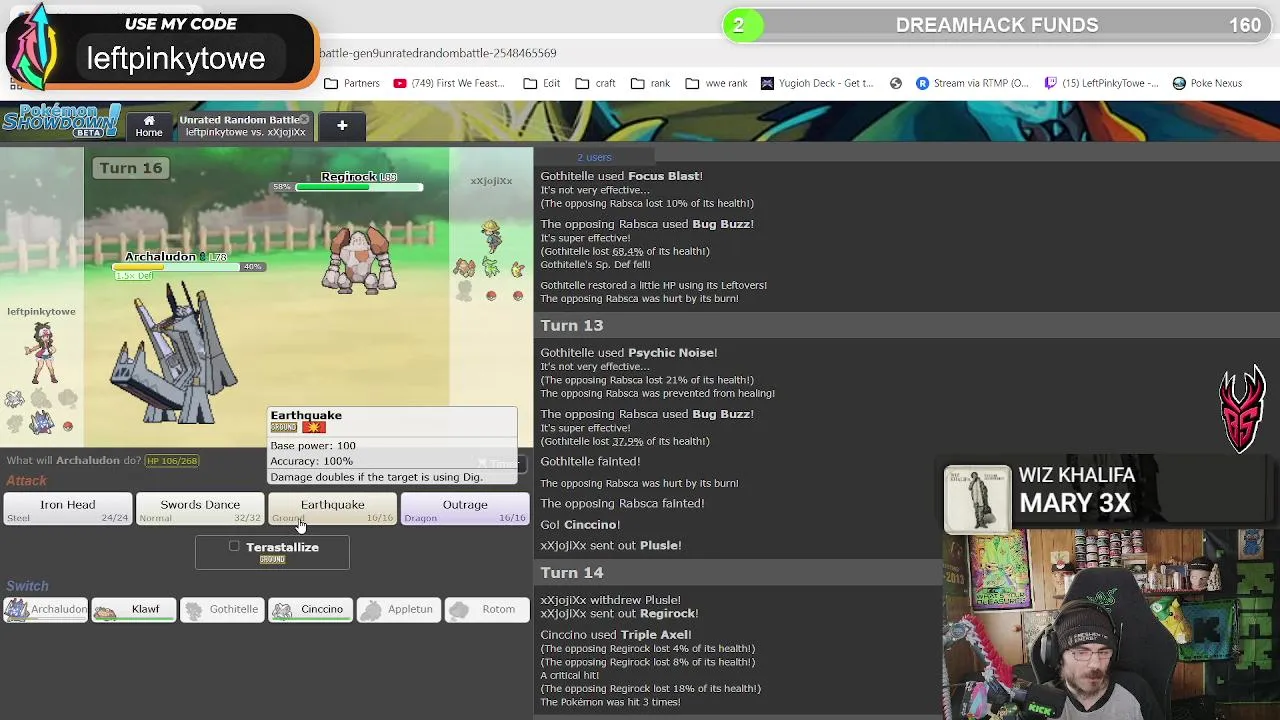Open the LeftPinkyTowe Twitch bookmark

tap(1102, 83)
